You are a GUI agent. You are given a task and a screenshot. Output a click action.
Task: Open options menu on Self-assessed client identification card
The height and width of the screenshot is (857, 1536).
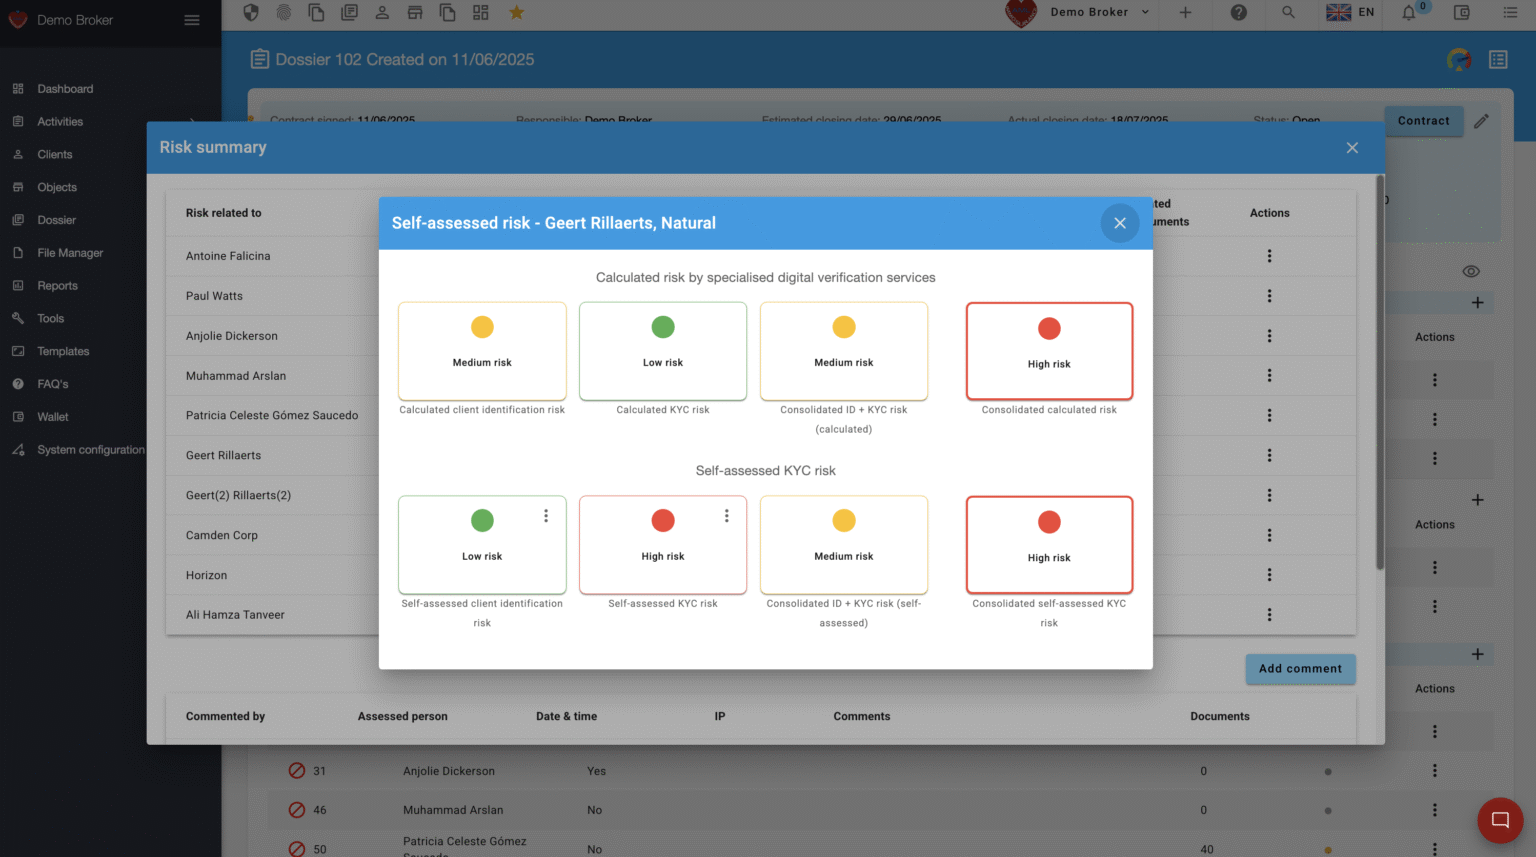click(545, 516)
